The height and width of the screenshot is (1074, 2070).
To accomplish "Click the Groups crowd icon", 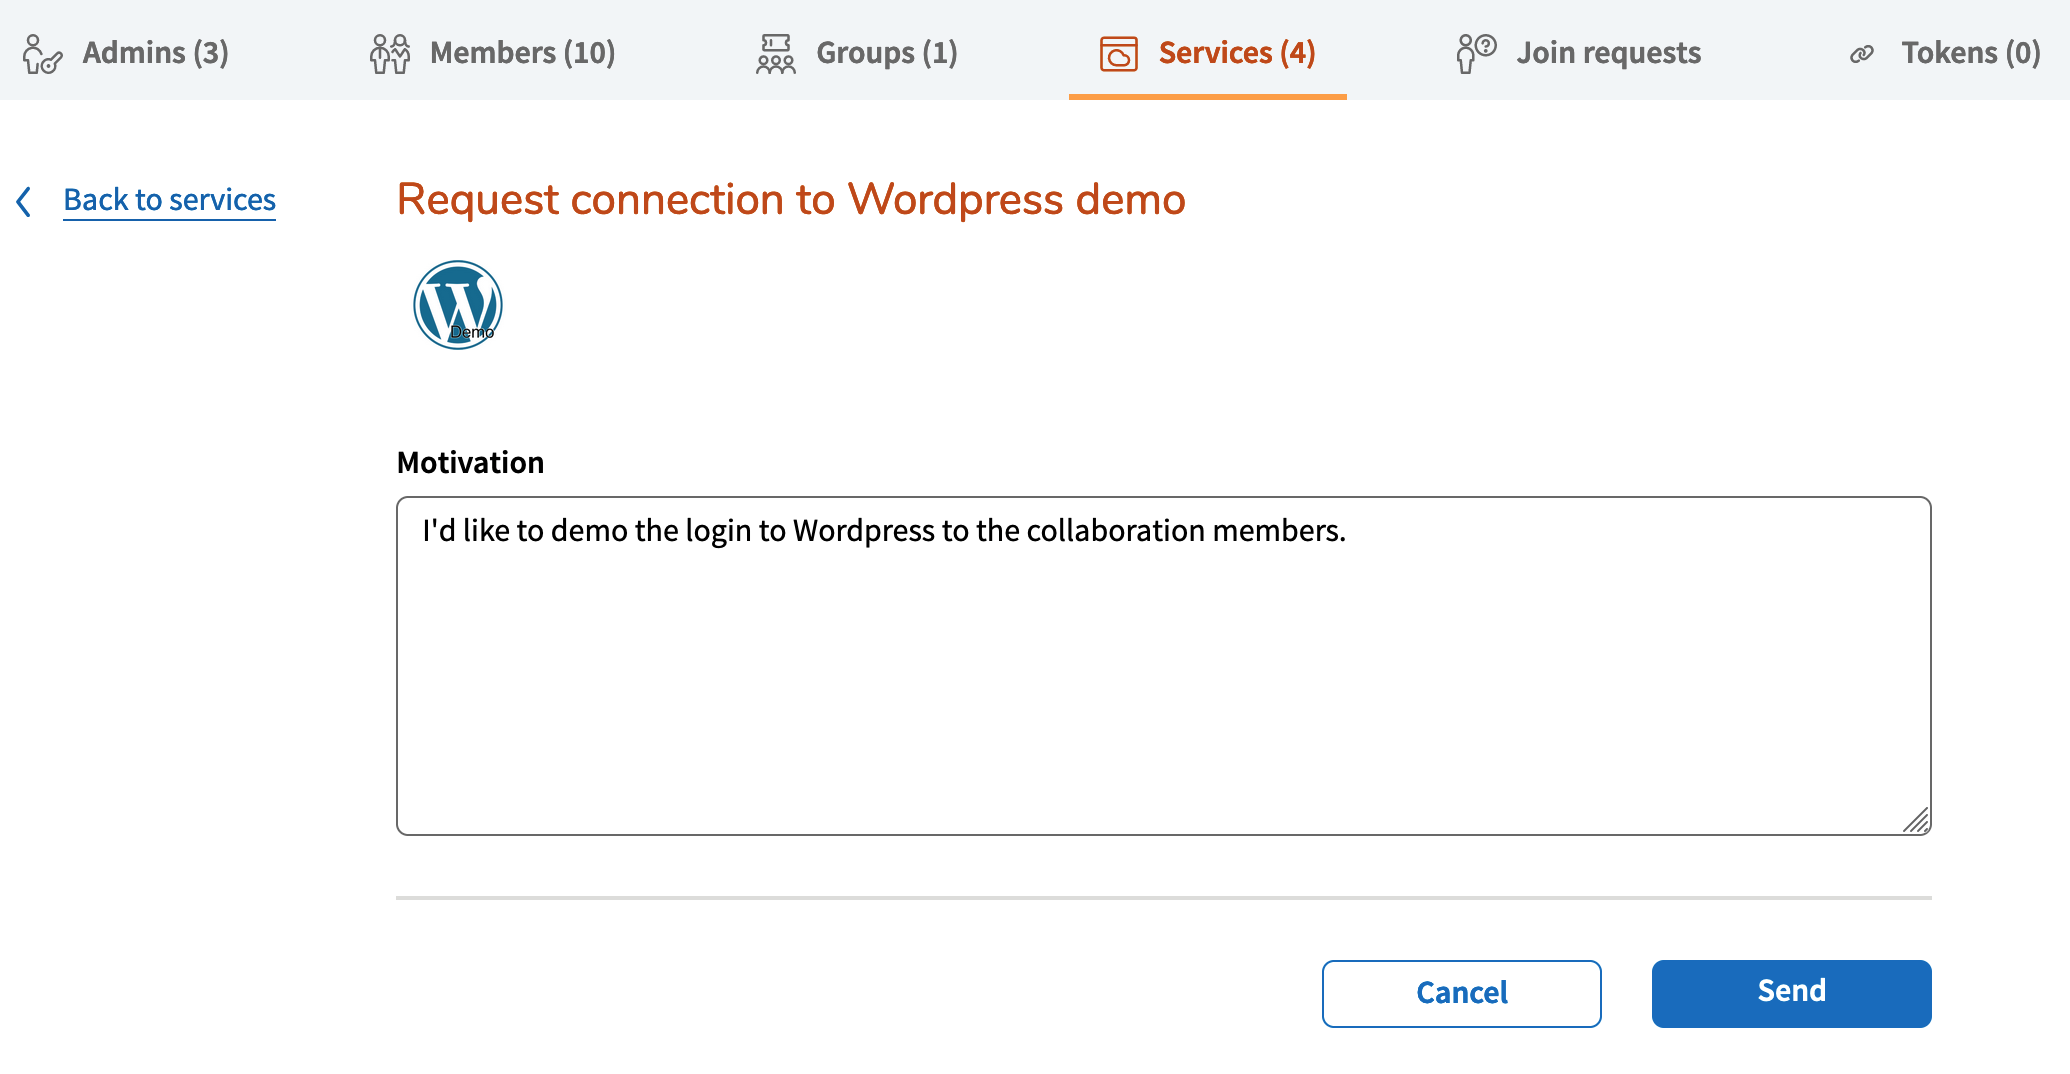I will point(776,54).
